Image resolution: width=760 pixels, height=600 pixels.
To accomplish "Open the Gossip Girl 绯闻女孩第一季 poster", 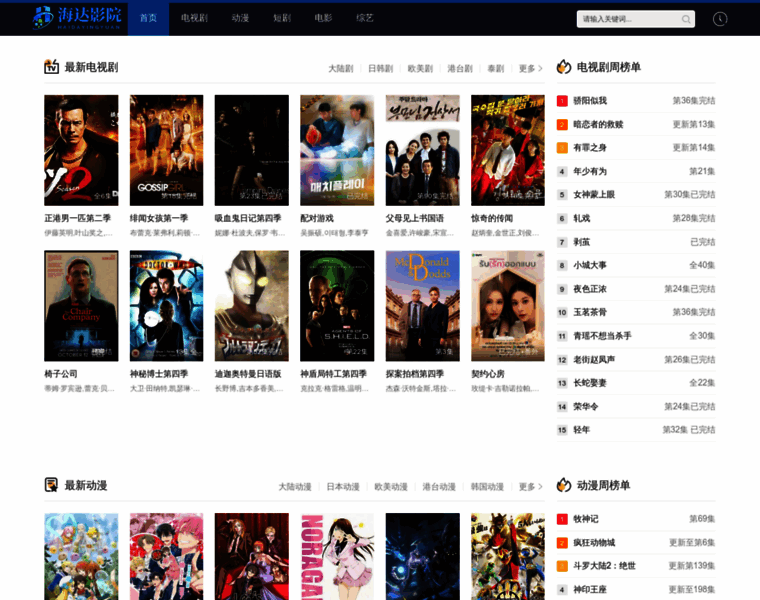I will 166,150.
